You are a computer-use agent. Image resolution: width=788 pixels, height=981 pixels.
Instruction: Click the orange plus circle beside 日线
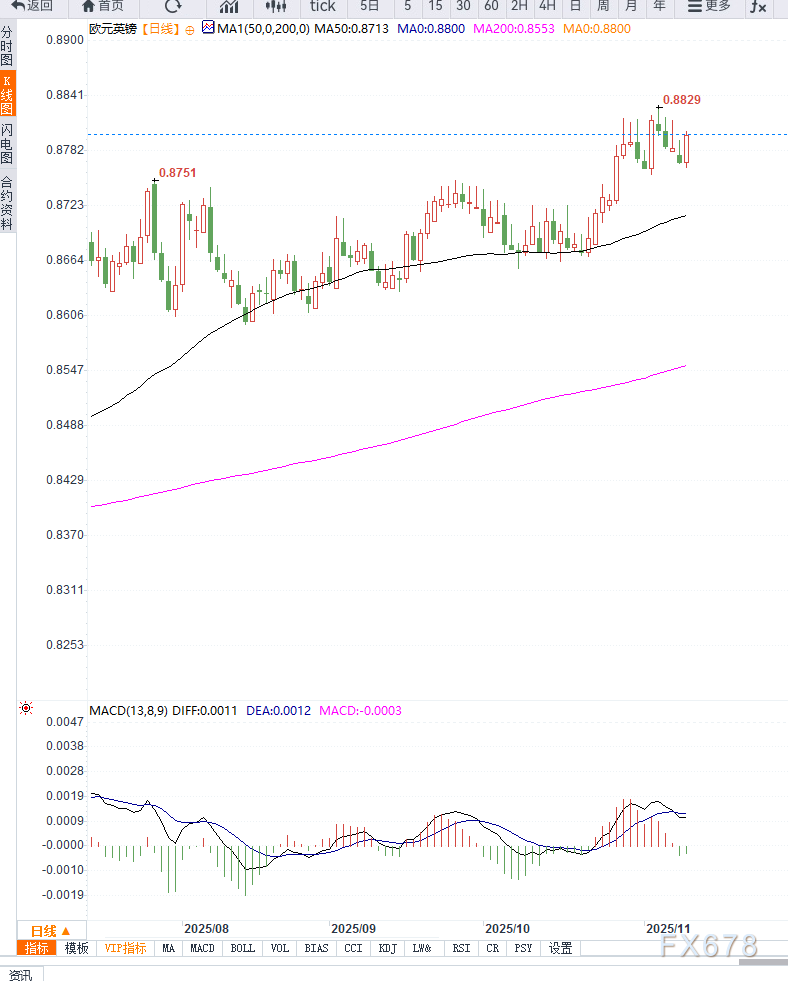click(x=189, y=30)
